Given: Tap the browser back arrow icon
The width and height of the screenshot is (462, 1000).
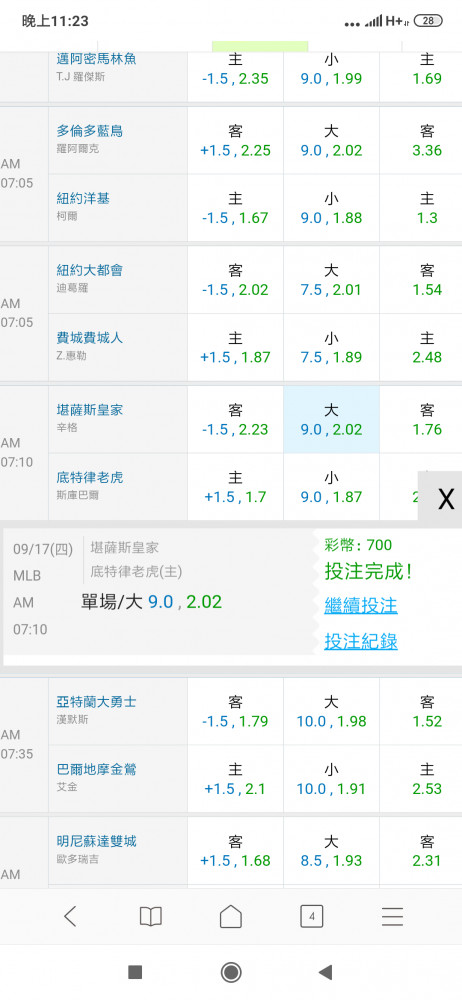Looking at the screenshot, I should (x=70, y=916).
